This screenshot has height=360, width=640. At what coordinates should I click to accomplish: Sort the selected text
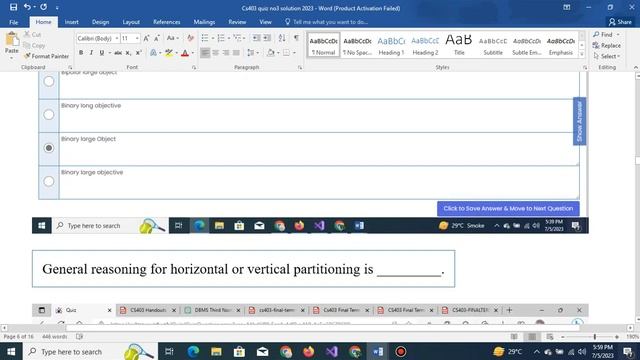[x=282, y=38]
